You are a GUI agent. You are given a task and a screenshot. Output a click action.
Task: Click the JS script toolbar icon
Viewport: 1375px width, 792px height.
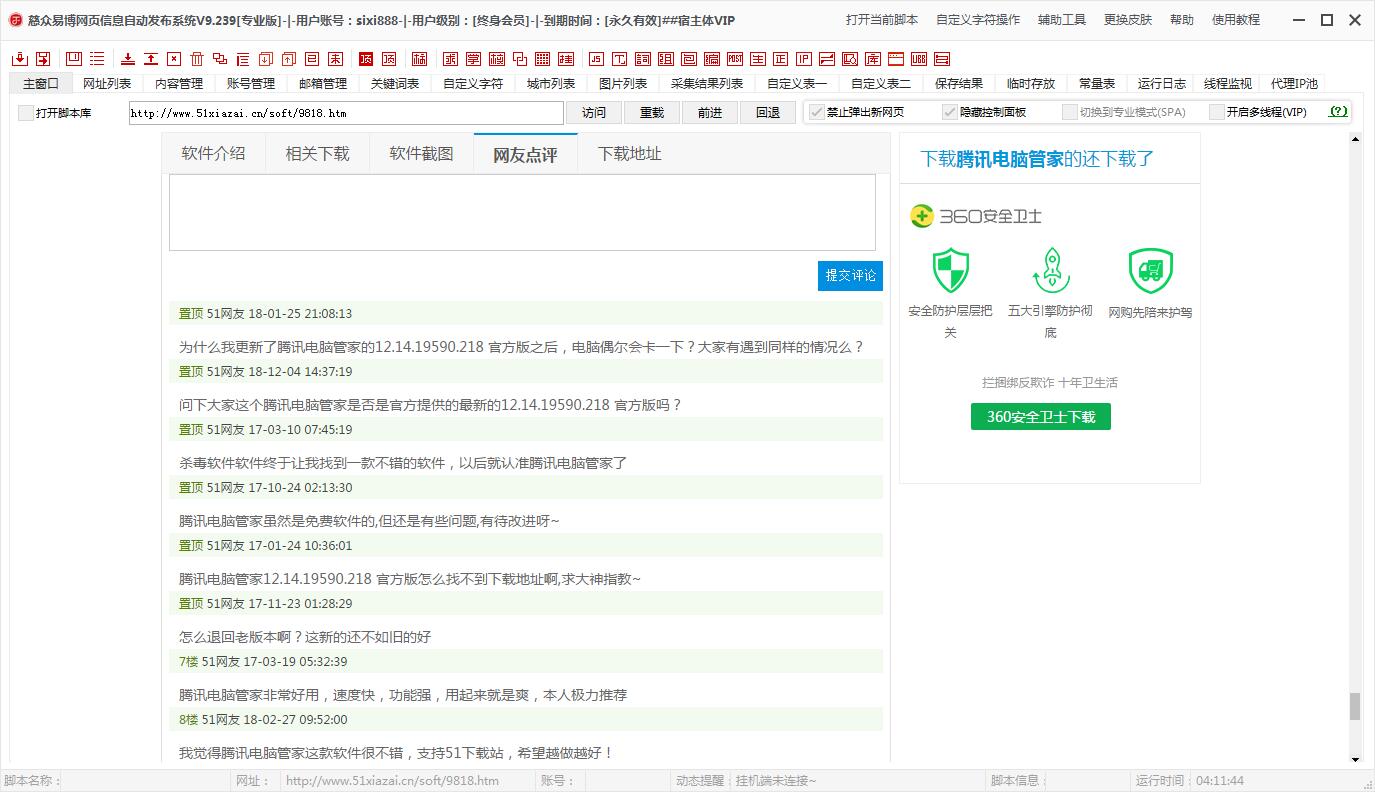click(x=596, y=59)
